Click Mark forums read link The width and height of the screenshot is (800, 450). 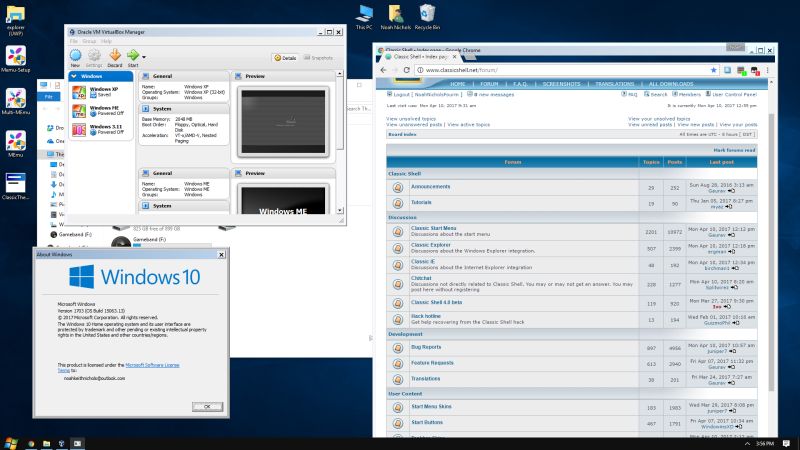(x=734, y=150)
